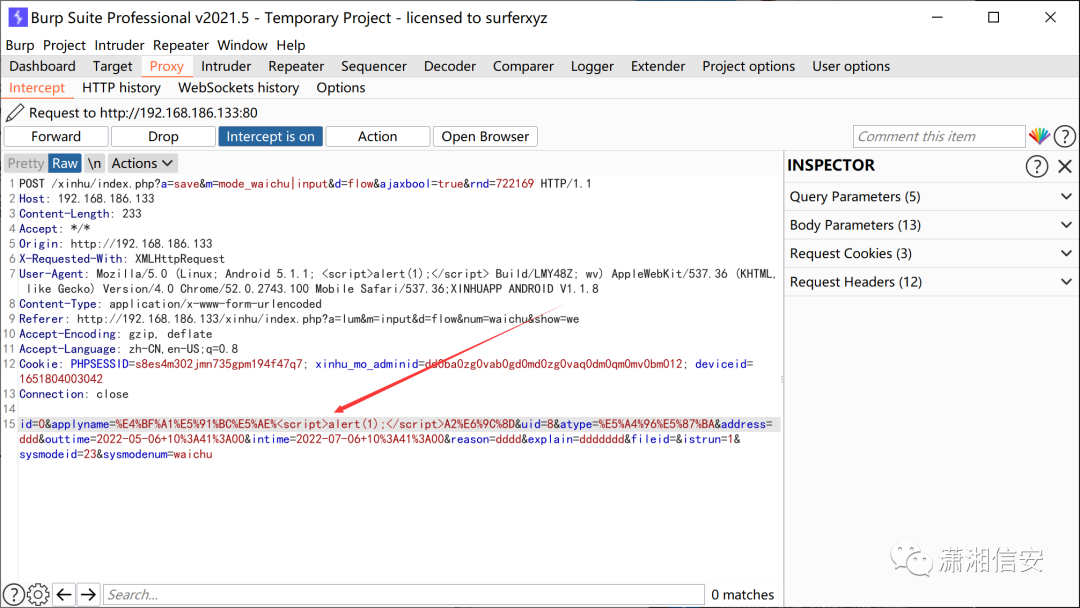Click the panel divider handle beside Inspector

[x=782, y=379]
